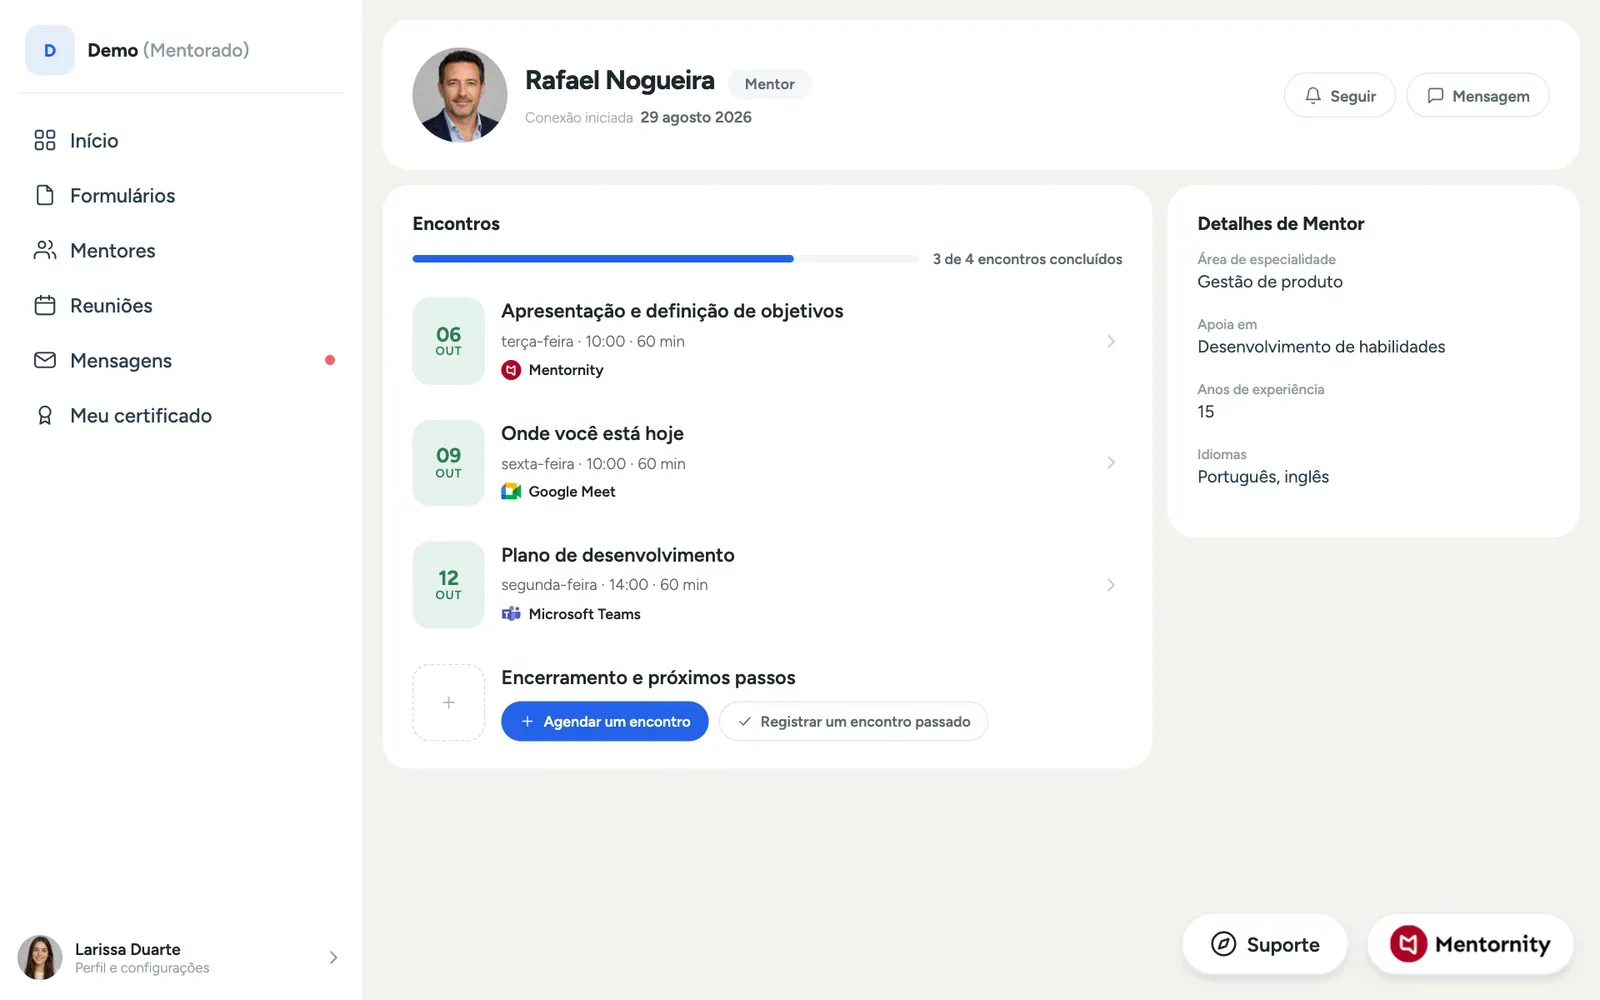
Task: Open the Reuniões section
Action: pyautogui.click(x=181, y=305)
